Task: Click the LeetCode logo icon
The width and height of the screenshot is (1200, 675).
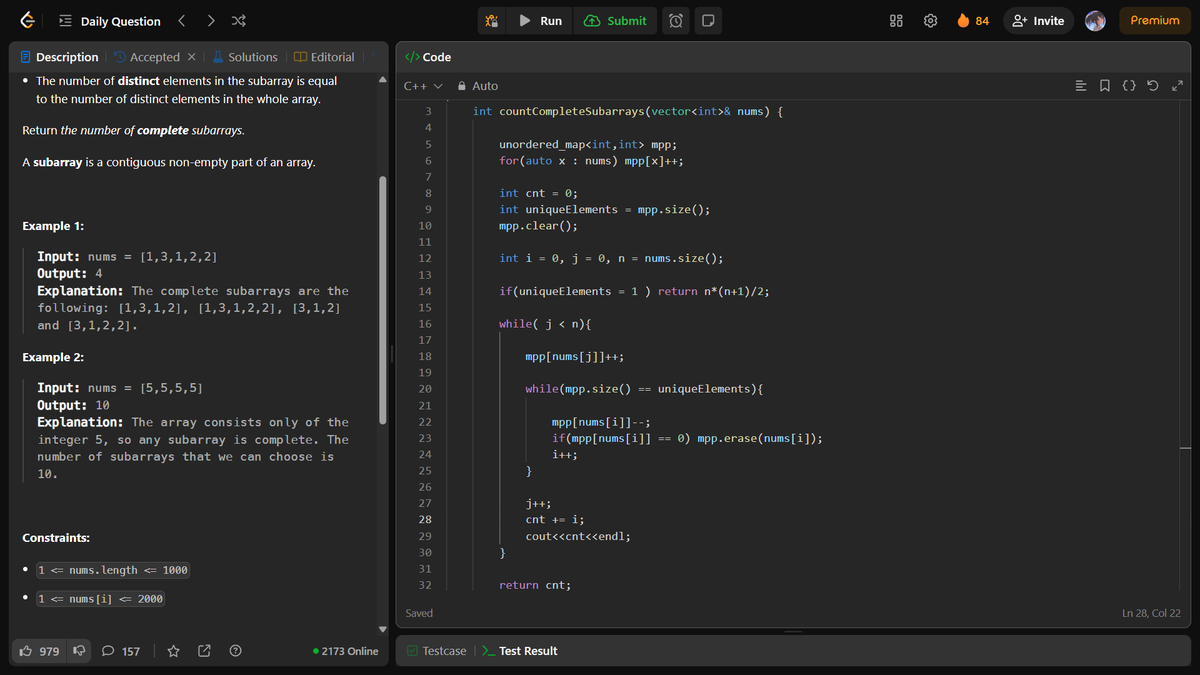Action: click(29, 21)
